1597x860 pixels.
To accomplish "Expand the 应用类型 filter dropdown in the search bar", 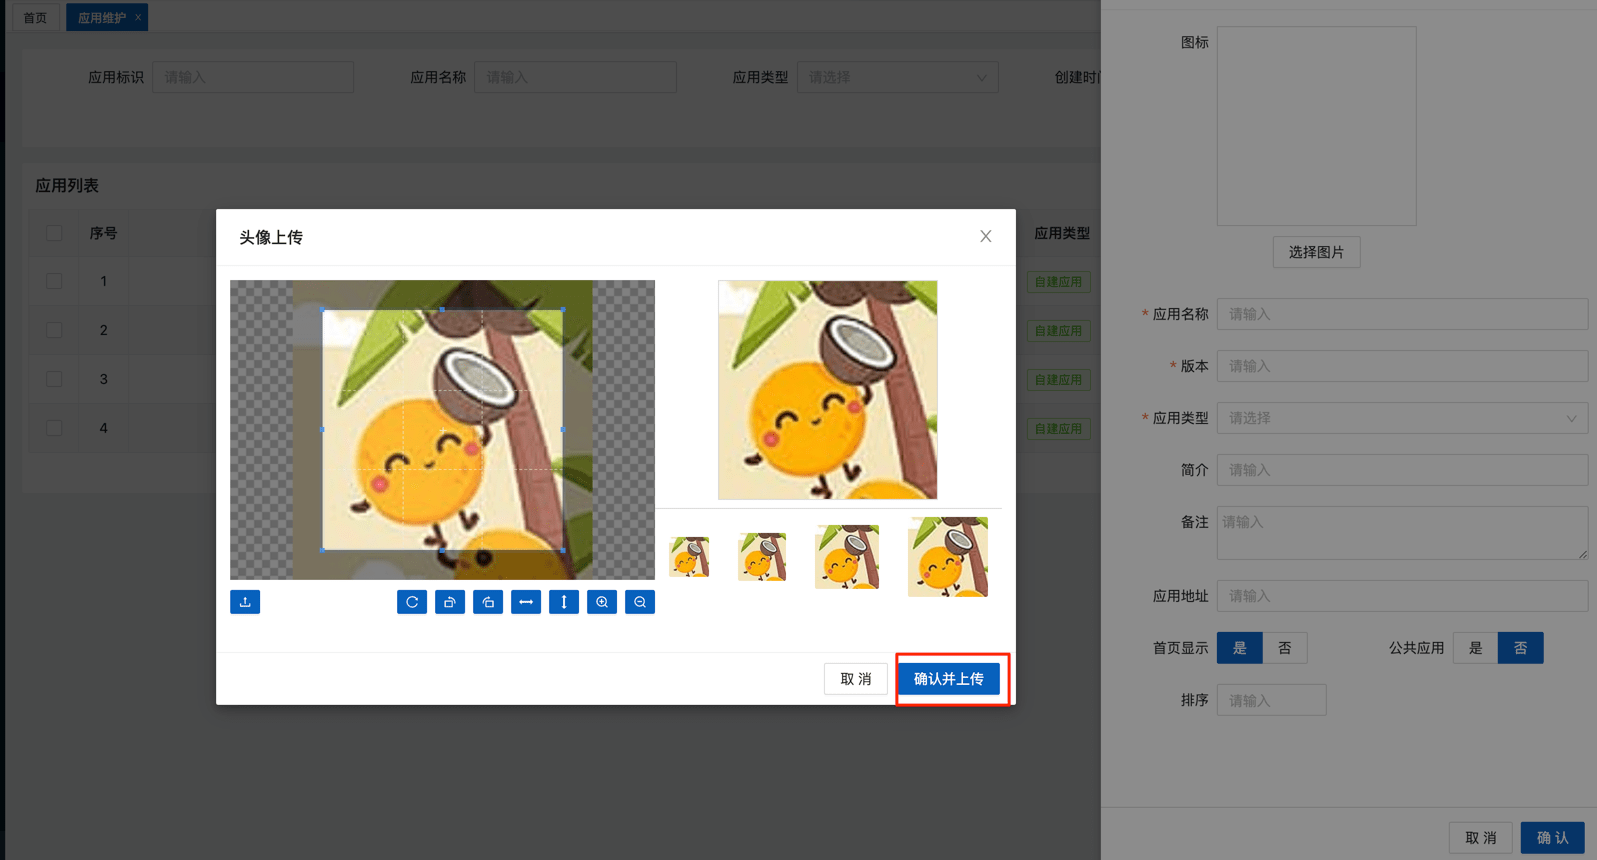I will pos(897,77).
